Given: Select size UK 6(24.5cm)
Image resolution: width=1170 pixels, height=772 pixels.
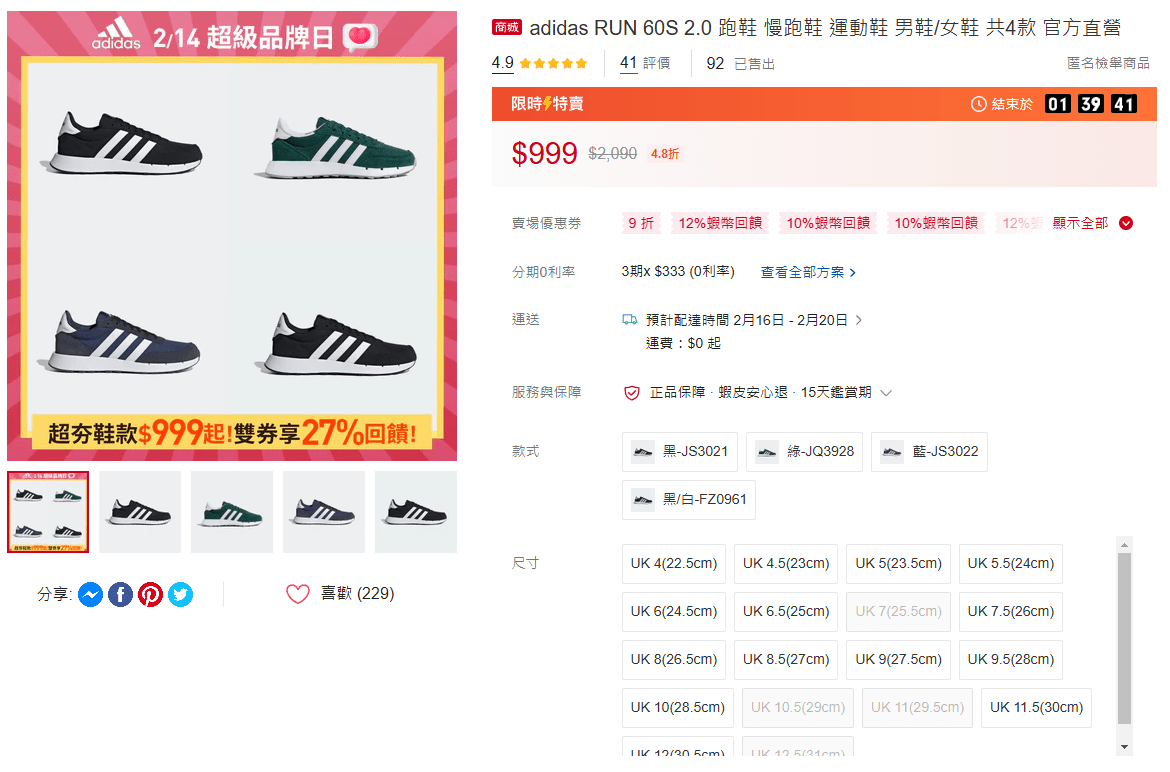Looking at the screenshot, I should (673, 611).
